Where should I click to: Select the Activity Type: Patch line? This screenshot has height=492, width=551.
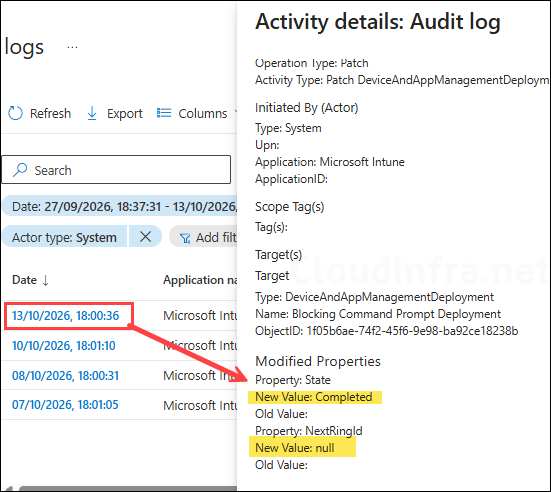pos(402,80)
